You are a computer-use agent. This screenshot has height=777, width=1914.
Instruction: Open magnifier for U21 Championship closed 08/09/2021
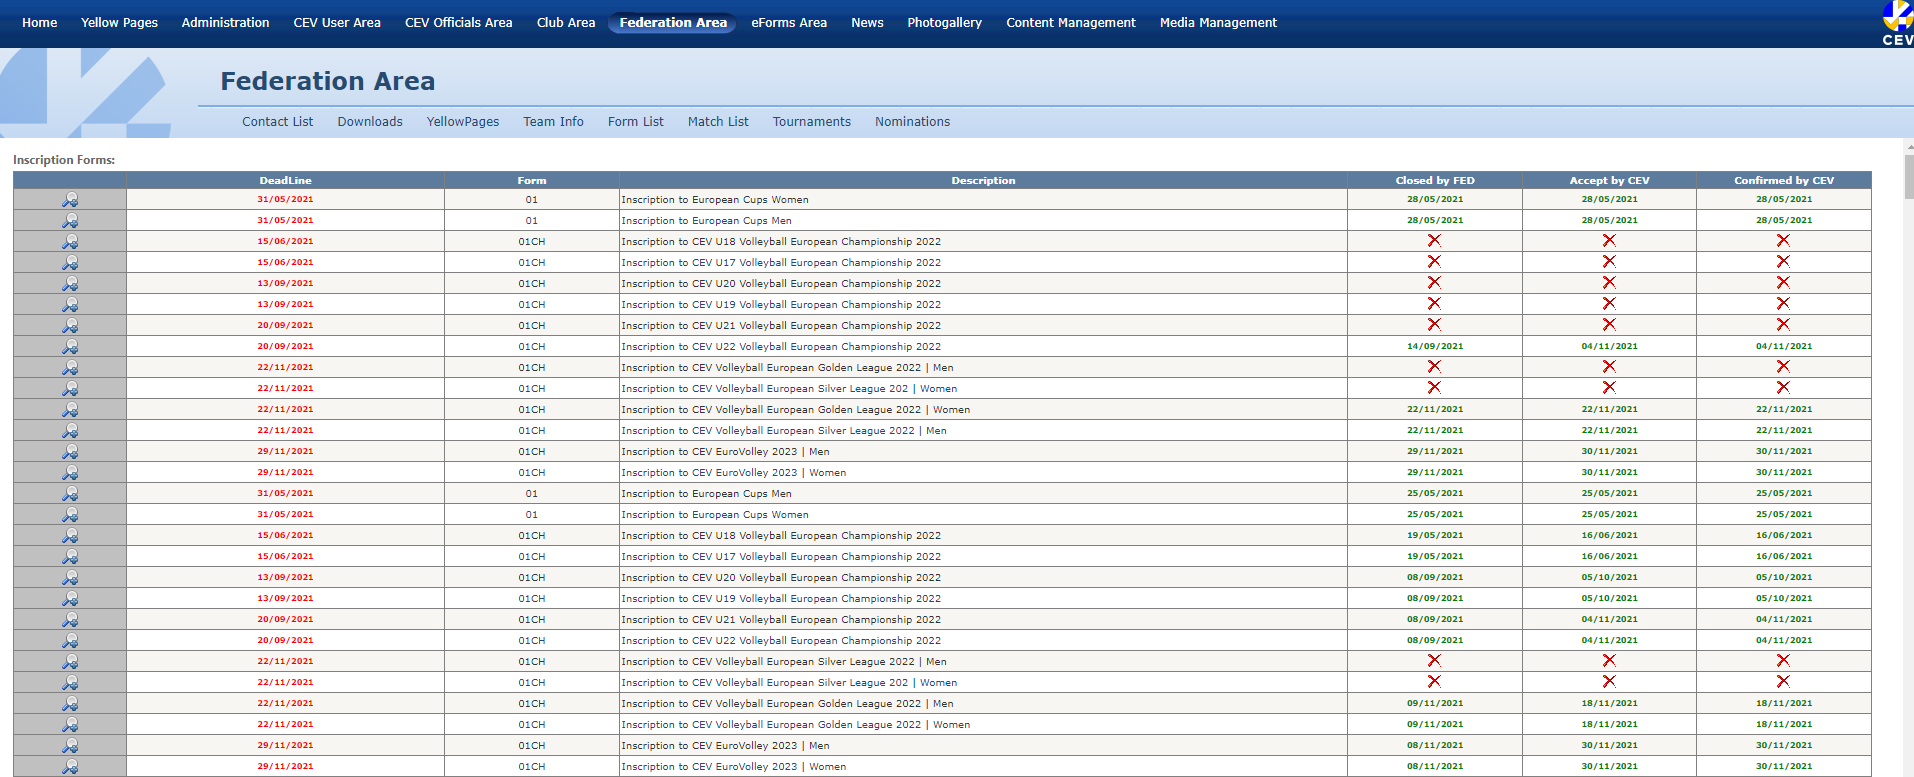70,619
